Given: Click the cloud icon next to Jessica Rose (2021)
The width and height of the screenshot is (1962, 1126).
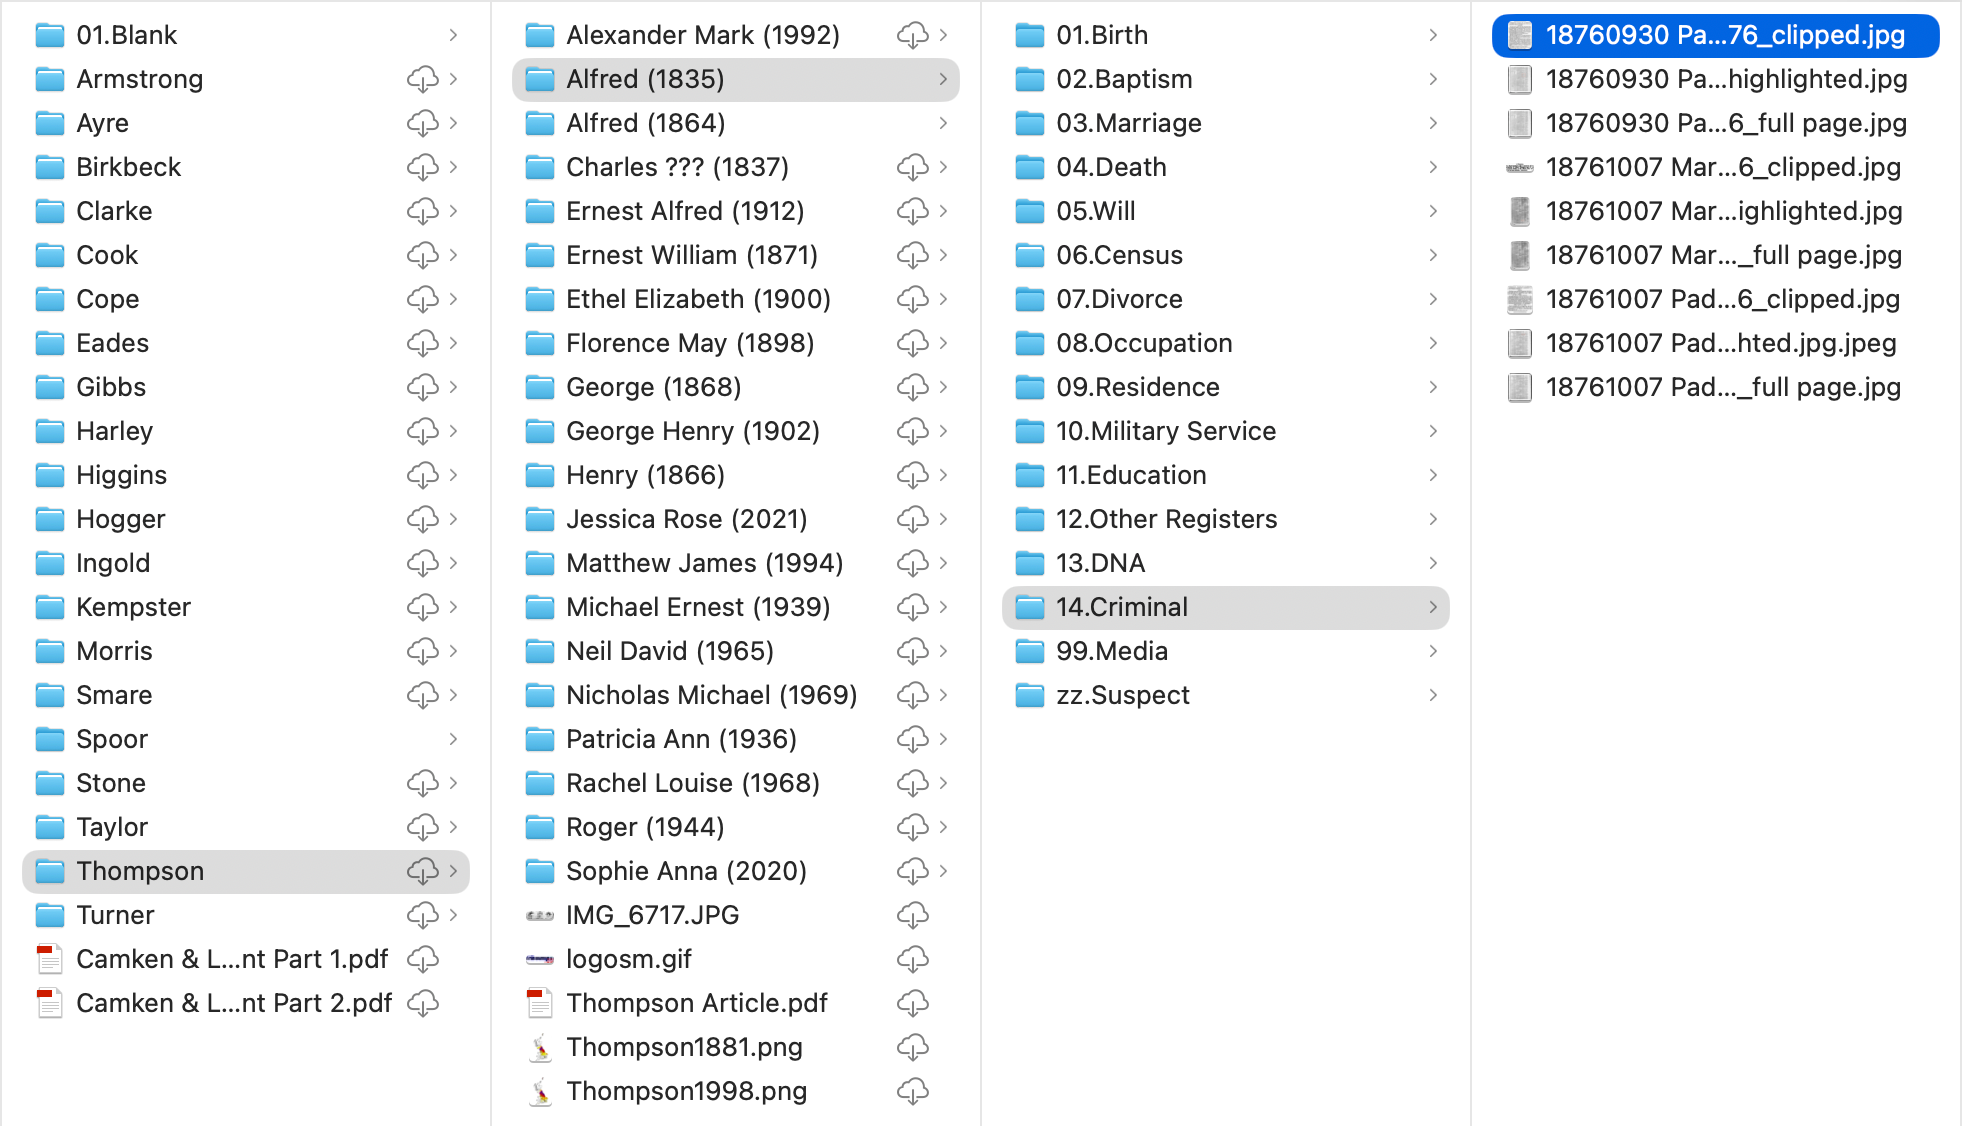Looking at the screenshot, I should pos(912,519).
